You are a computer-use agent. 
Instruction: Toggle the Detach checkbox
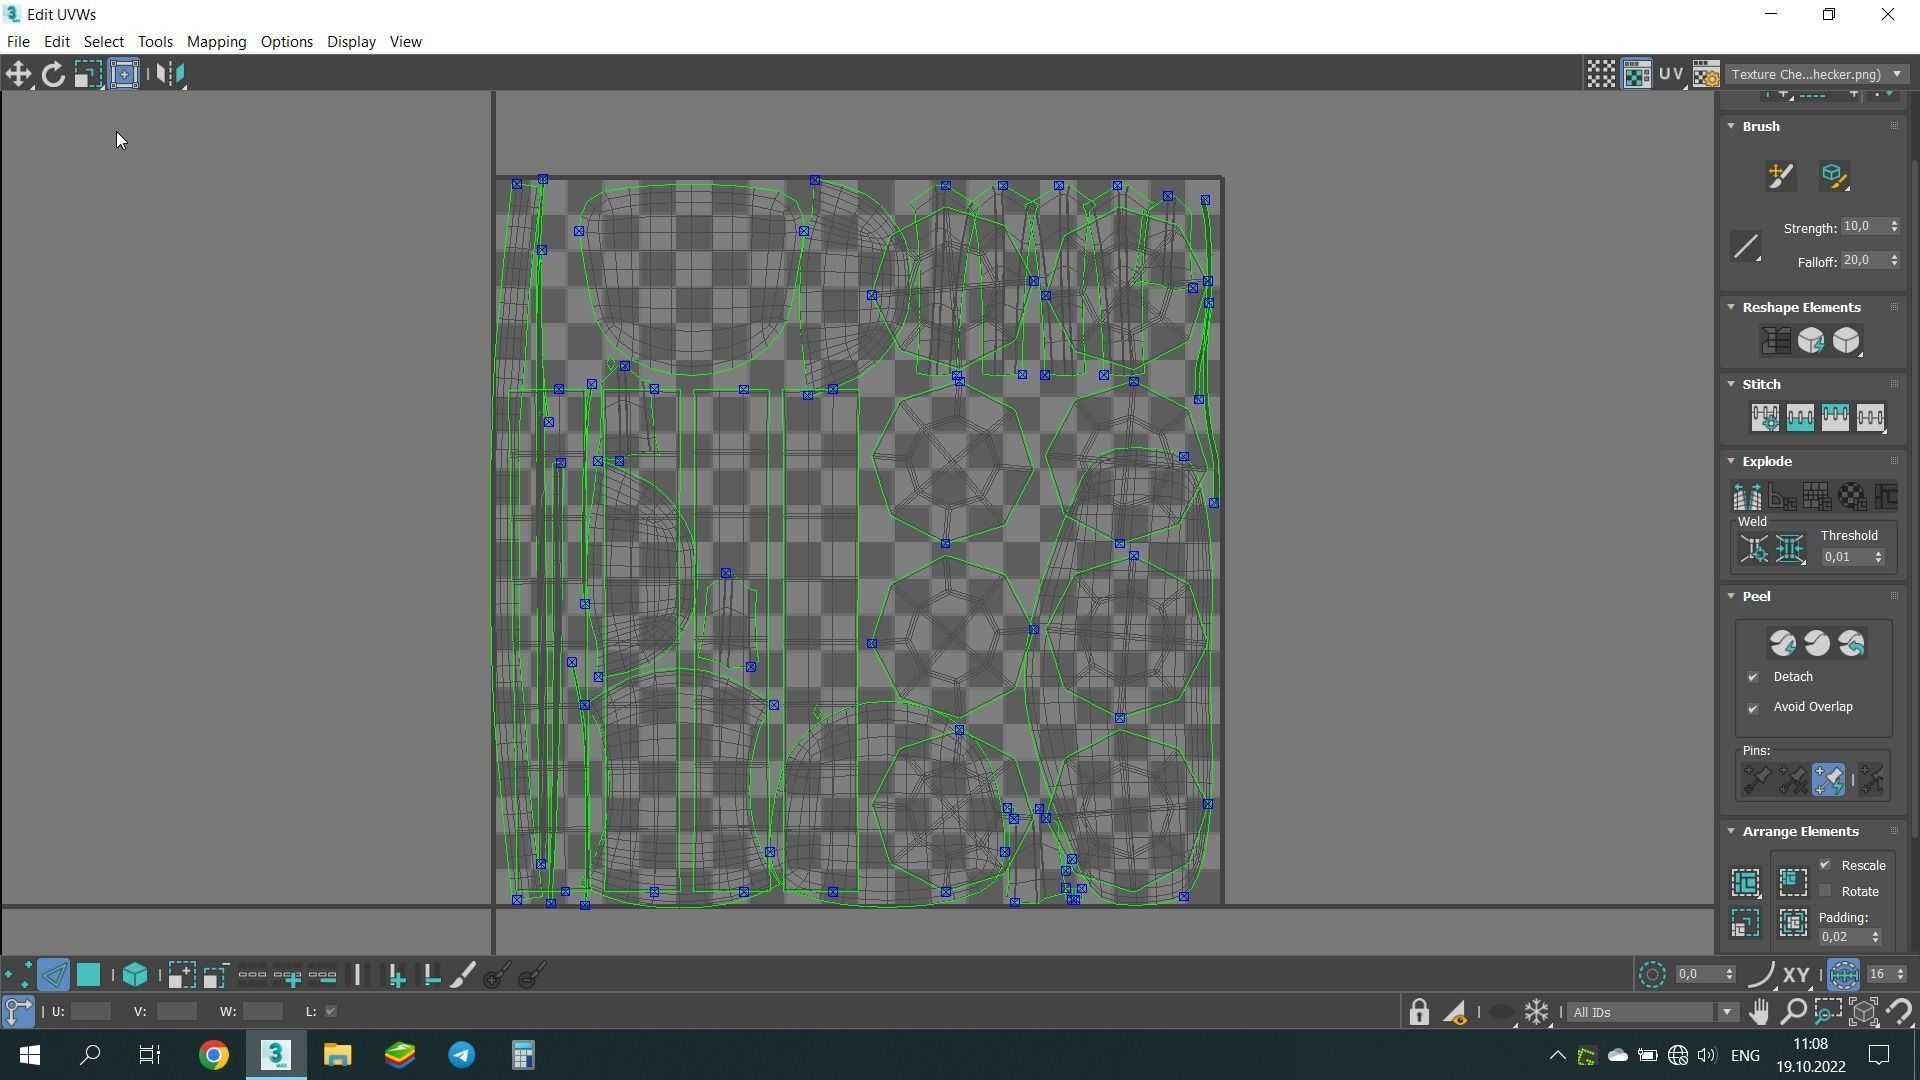[1753, 677]
